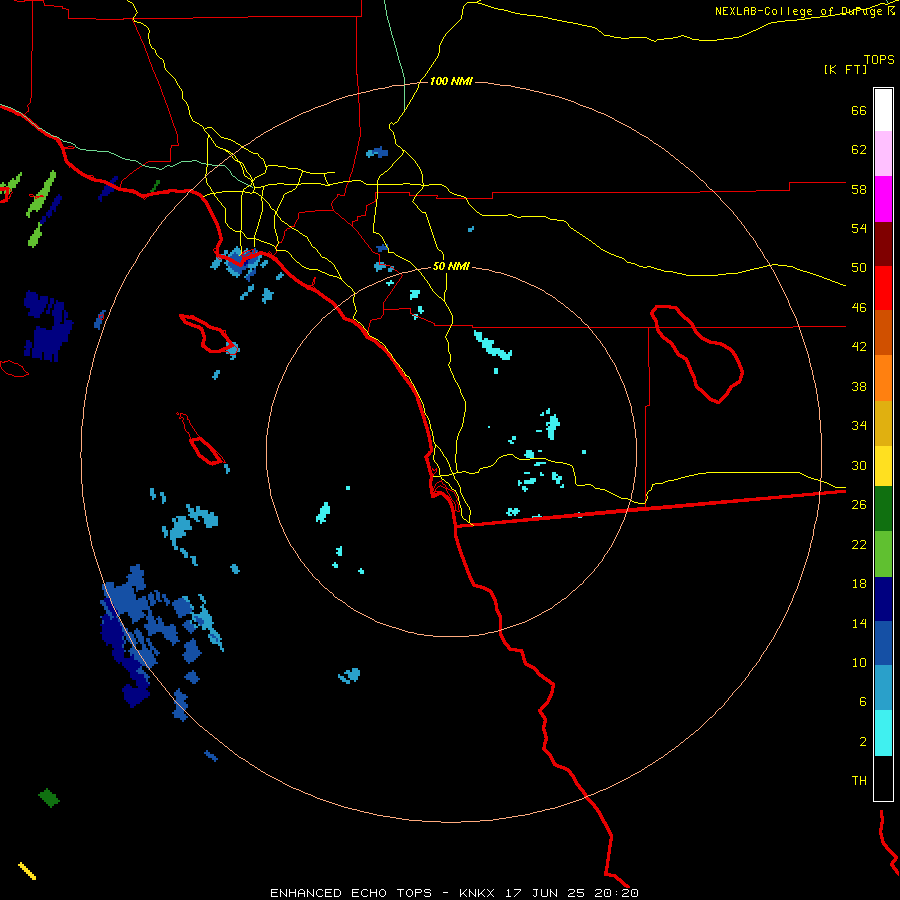The width and height of the screenshot is (900, 900).
Task: Click the '6' legend value
Action: tap(863, 701)
